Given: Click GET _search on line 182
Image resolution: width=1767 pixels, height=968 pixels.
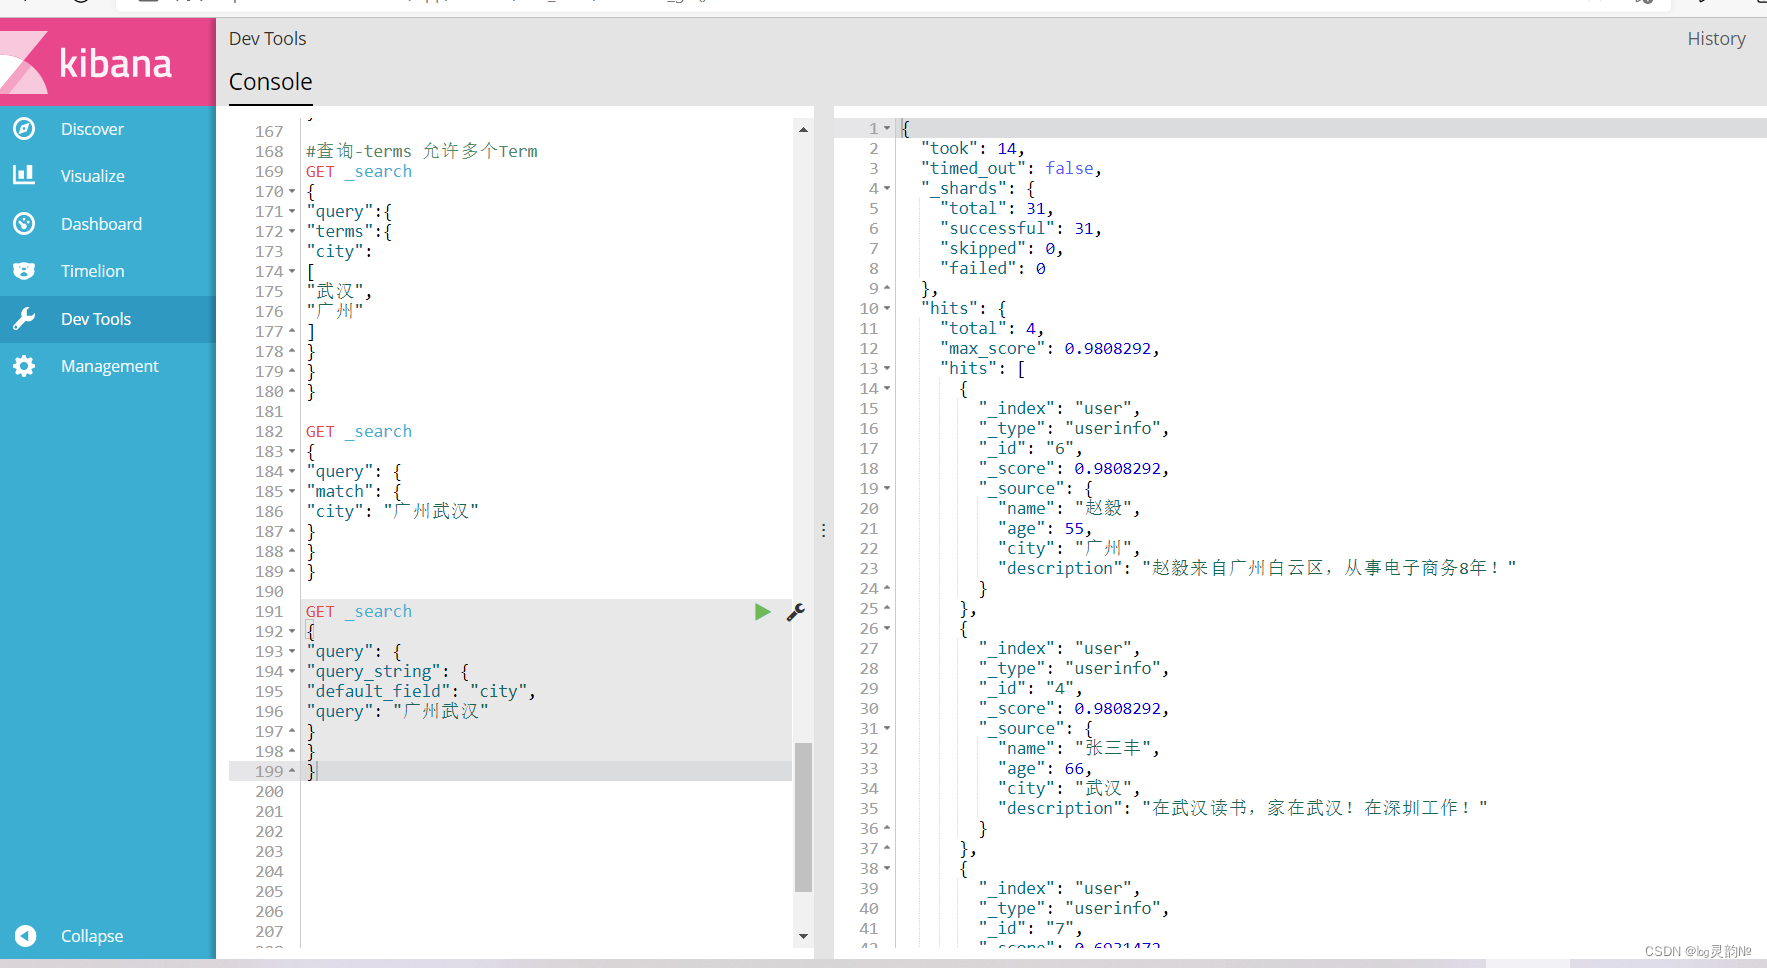Looking at the screenshot, I should point(359,432).
